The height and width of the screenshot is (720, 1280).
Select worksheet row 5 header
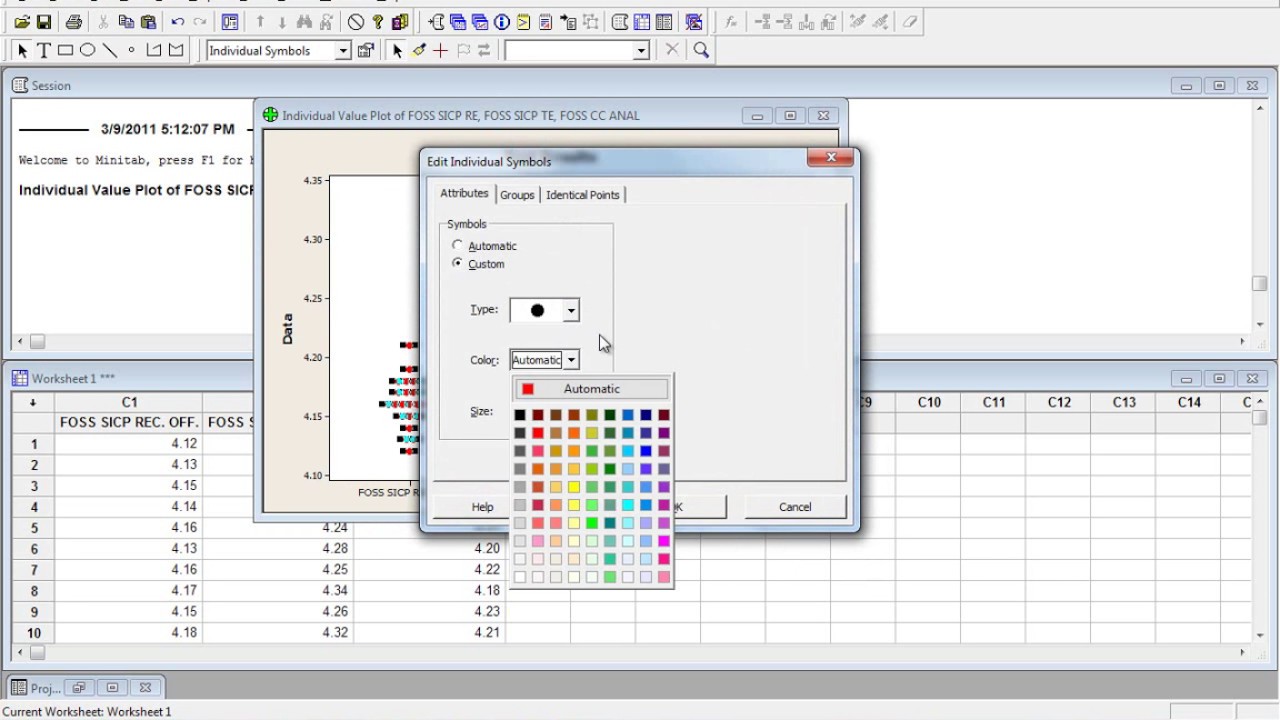(x=34, y=528)
